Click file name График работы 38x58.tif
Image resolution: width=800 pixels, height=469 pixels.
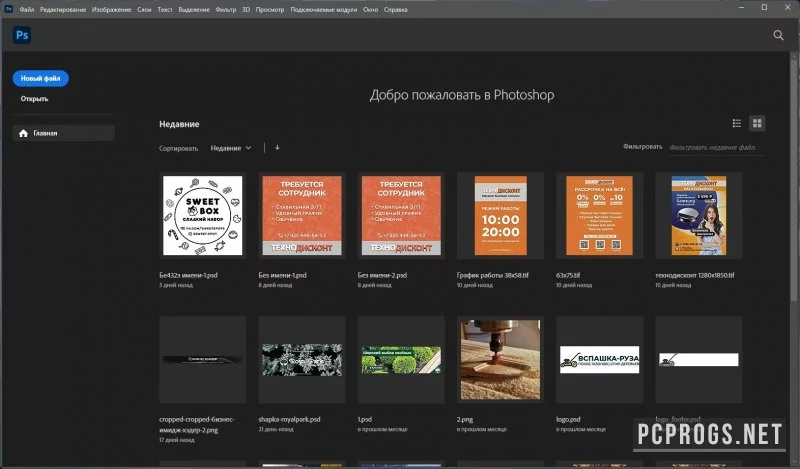click(x=493, y=275)
